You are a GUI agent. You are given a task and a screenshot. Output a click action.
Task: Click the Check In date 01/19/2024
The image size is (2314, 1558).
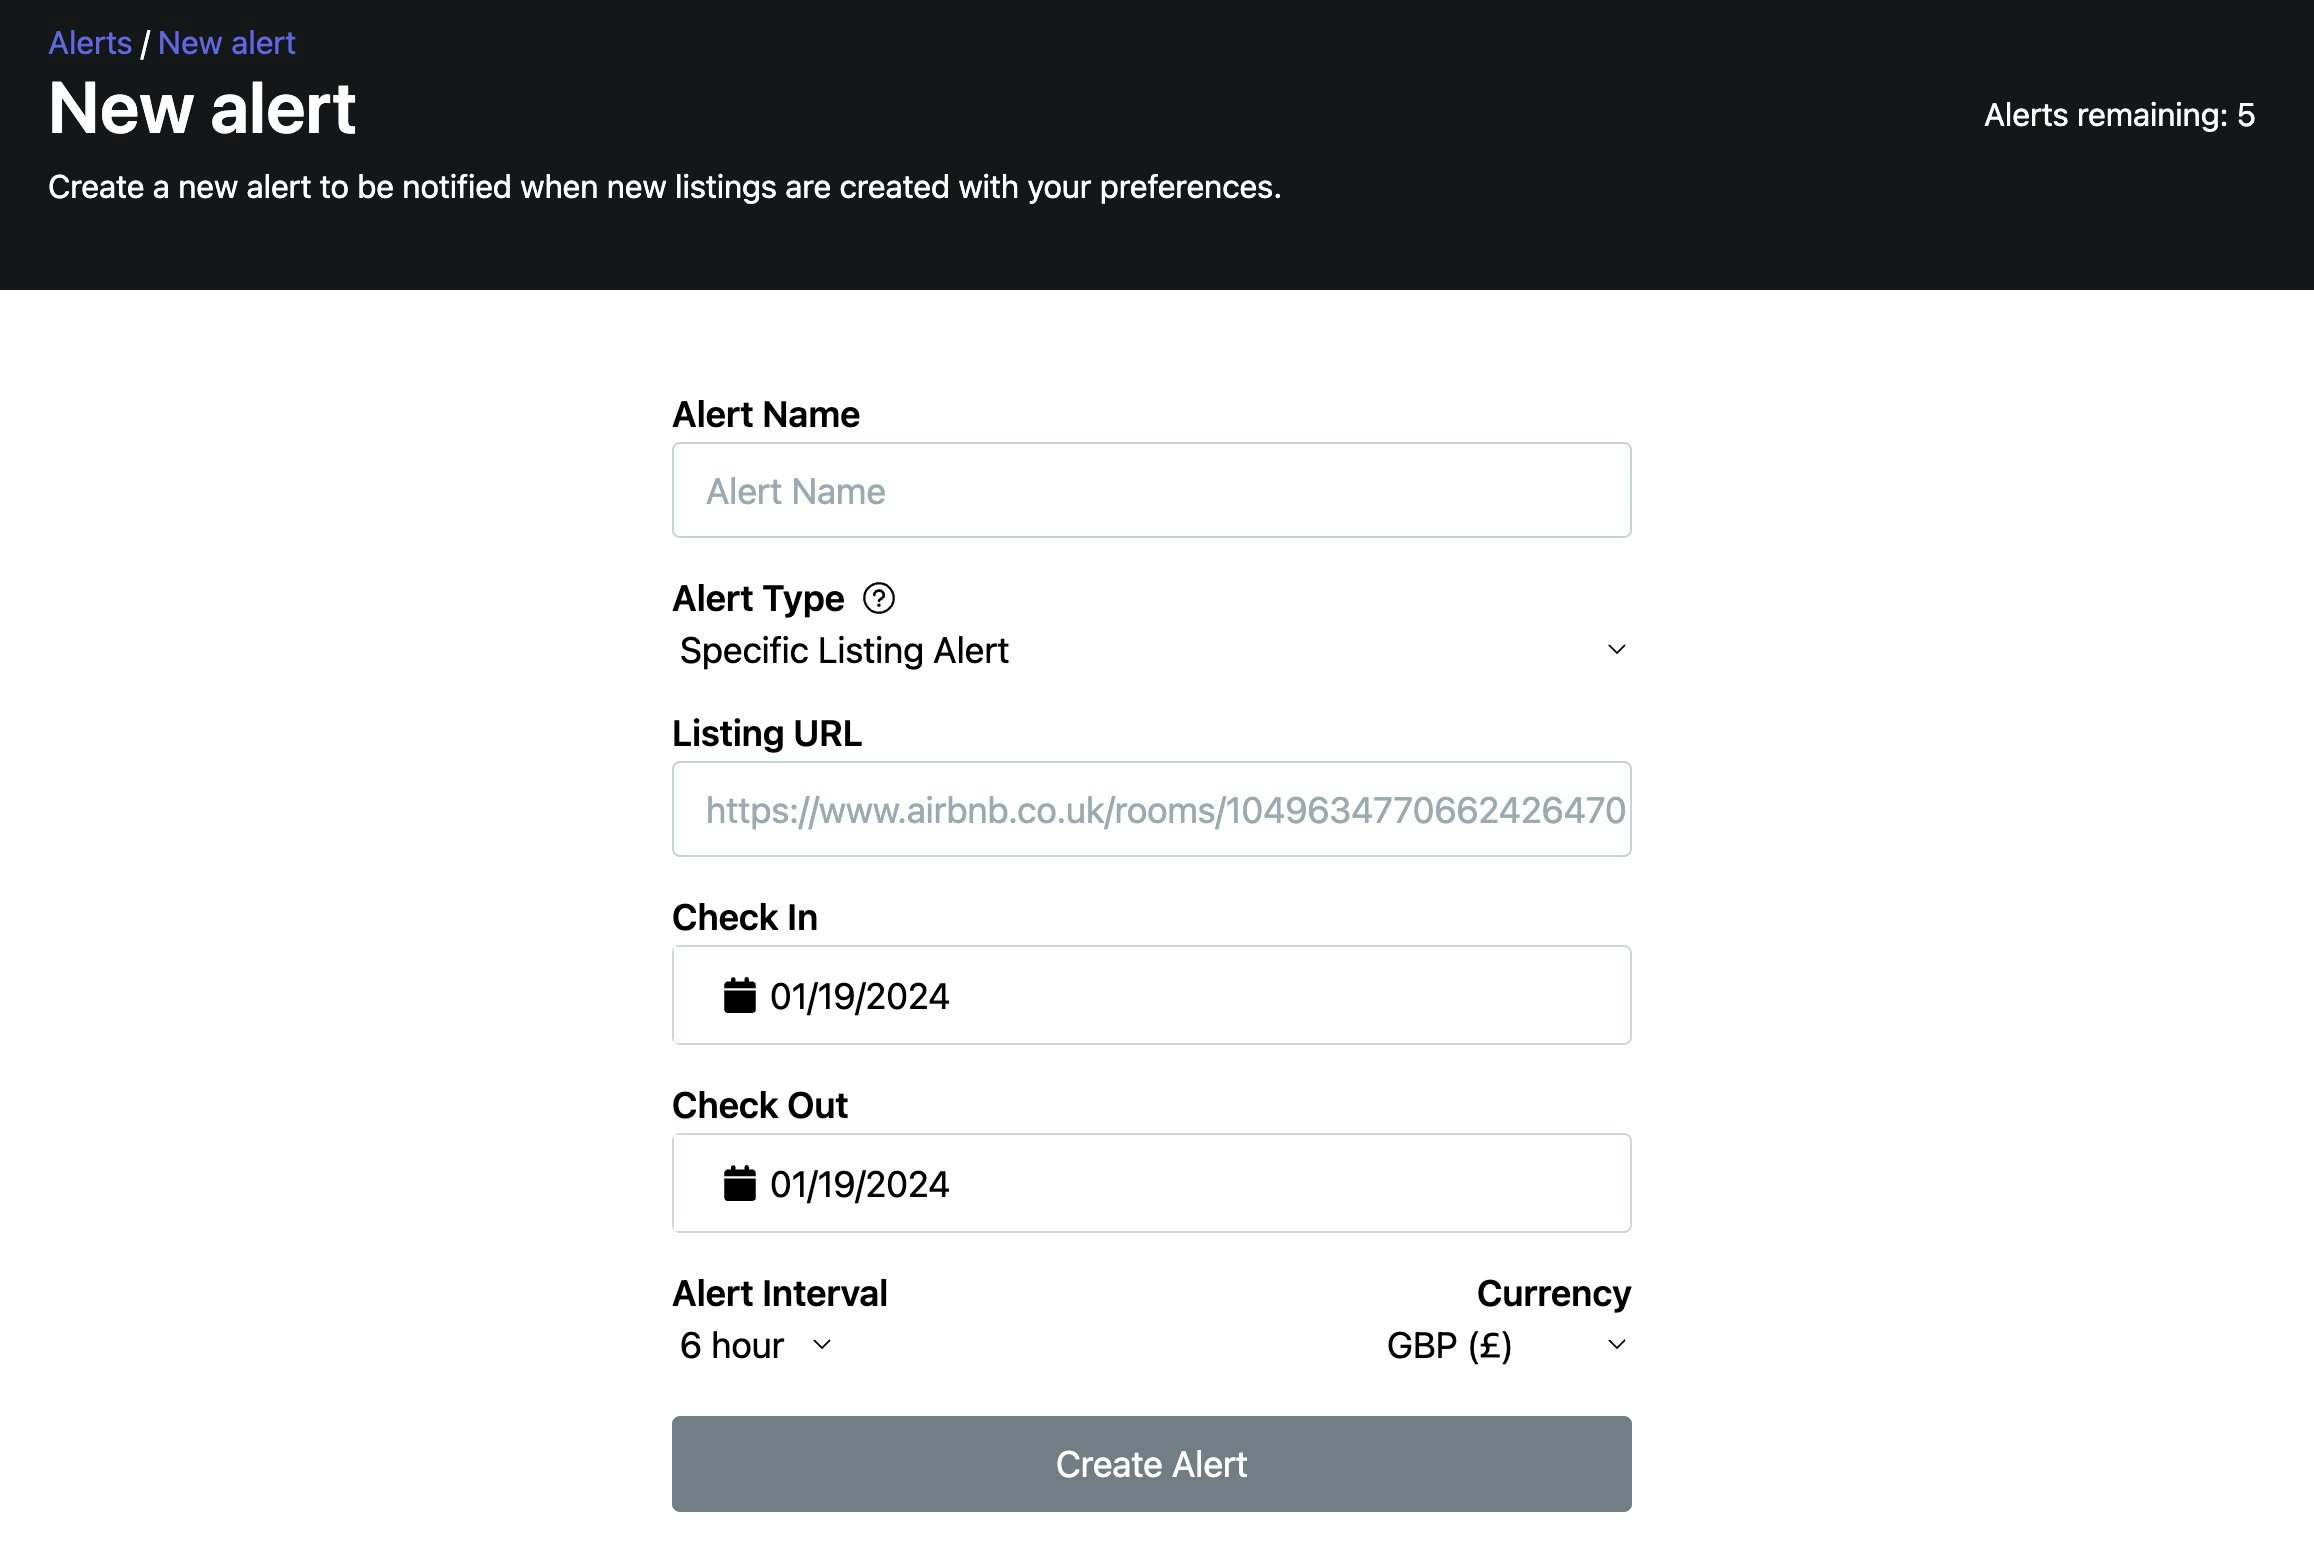859,997
